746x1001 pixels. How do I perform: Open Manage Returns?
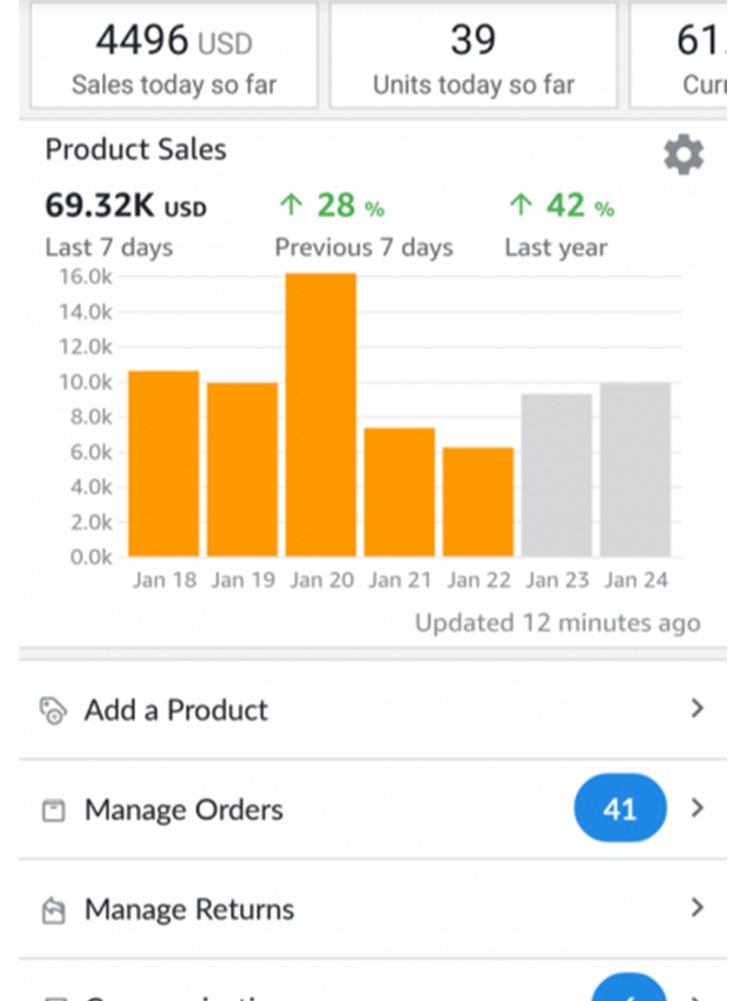point(190,908)
